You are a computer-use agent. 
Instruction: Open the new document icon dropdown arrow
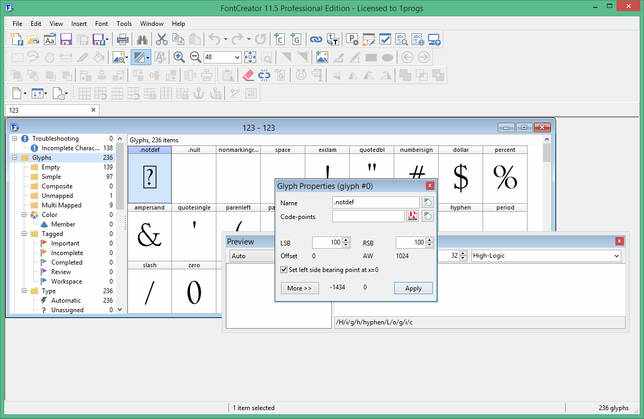25,94
